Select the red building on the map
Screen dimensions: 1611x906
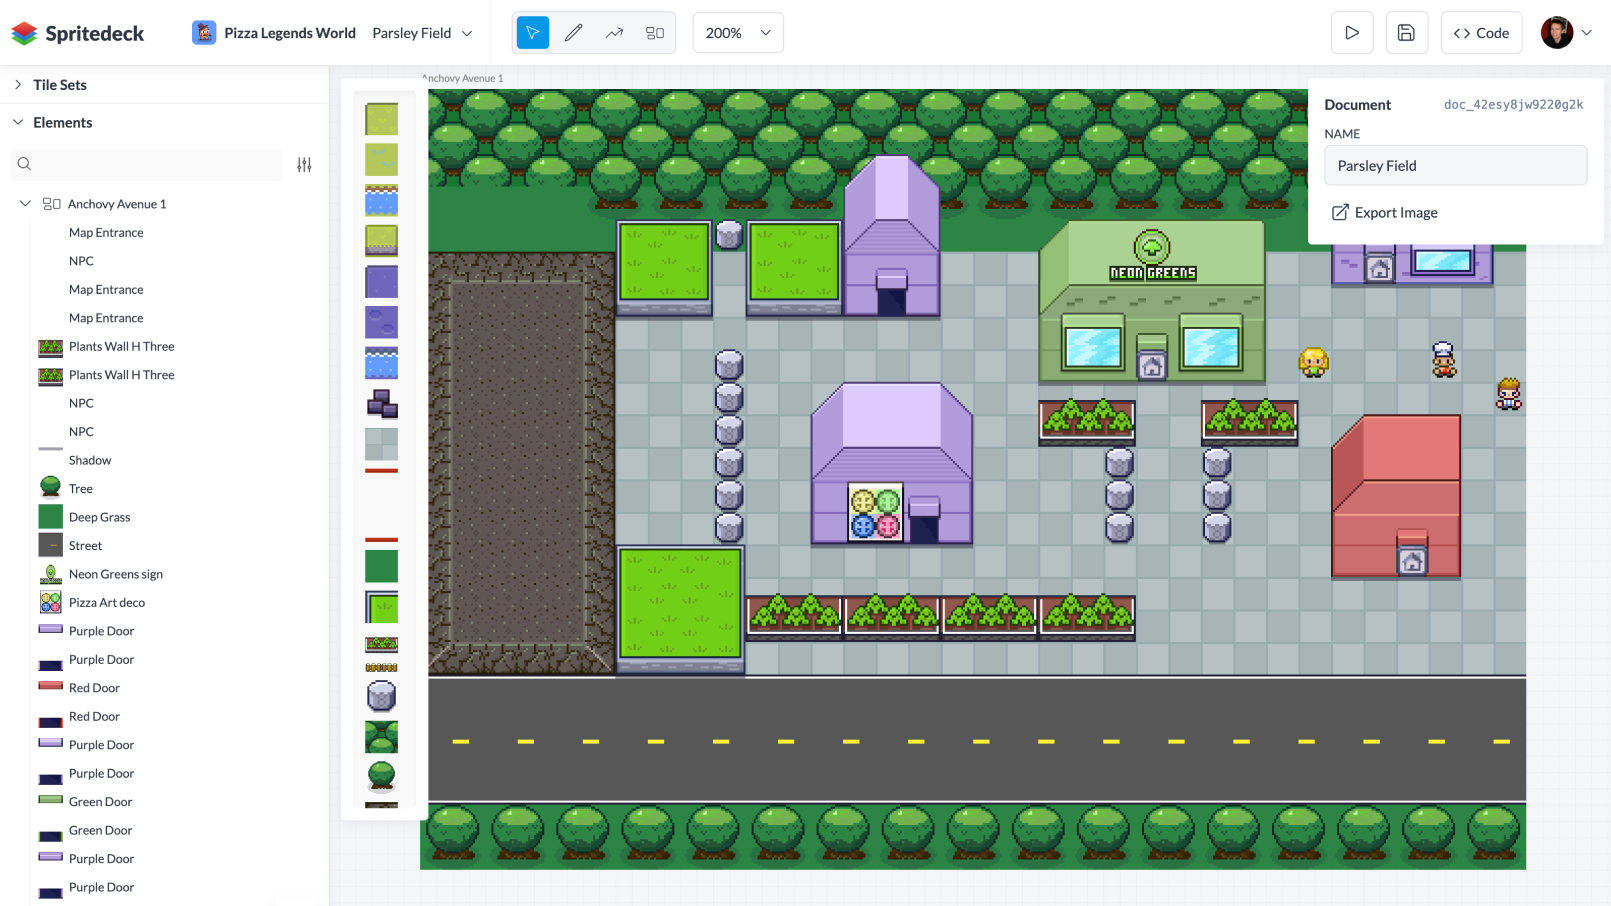tap(1396, 496)
